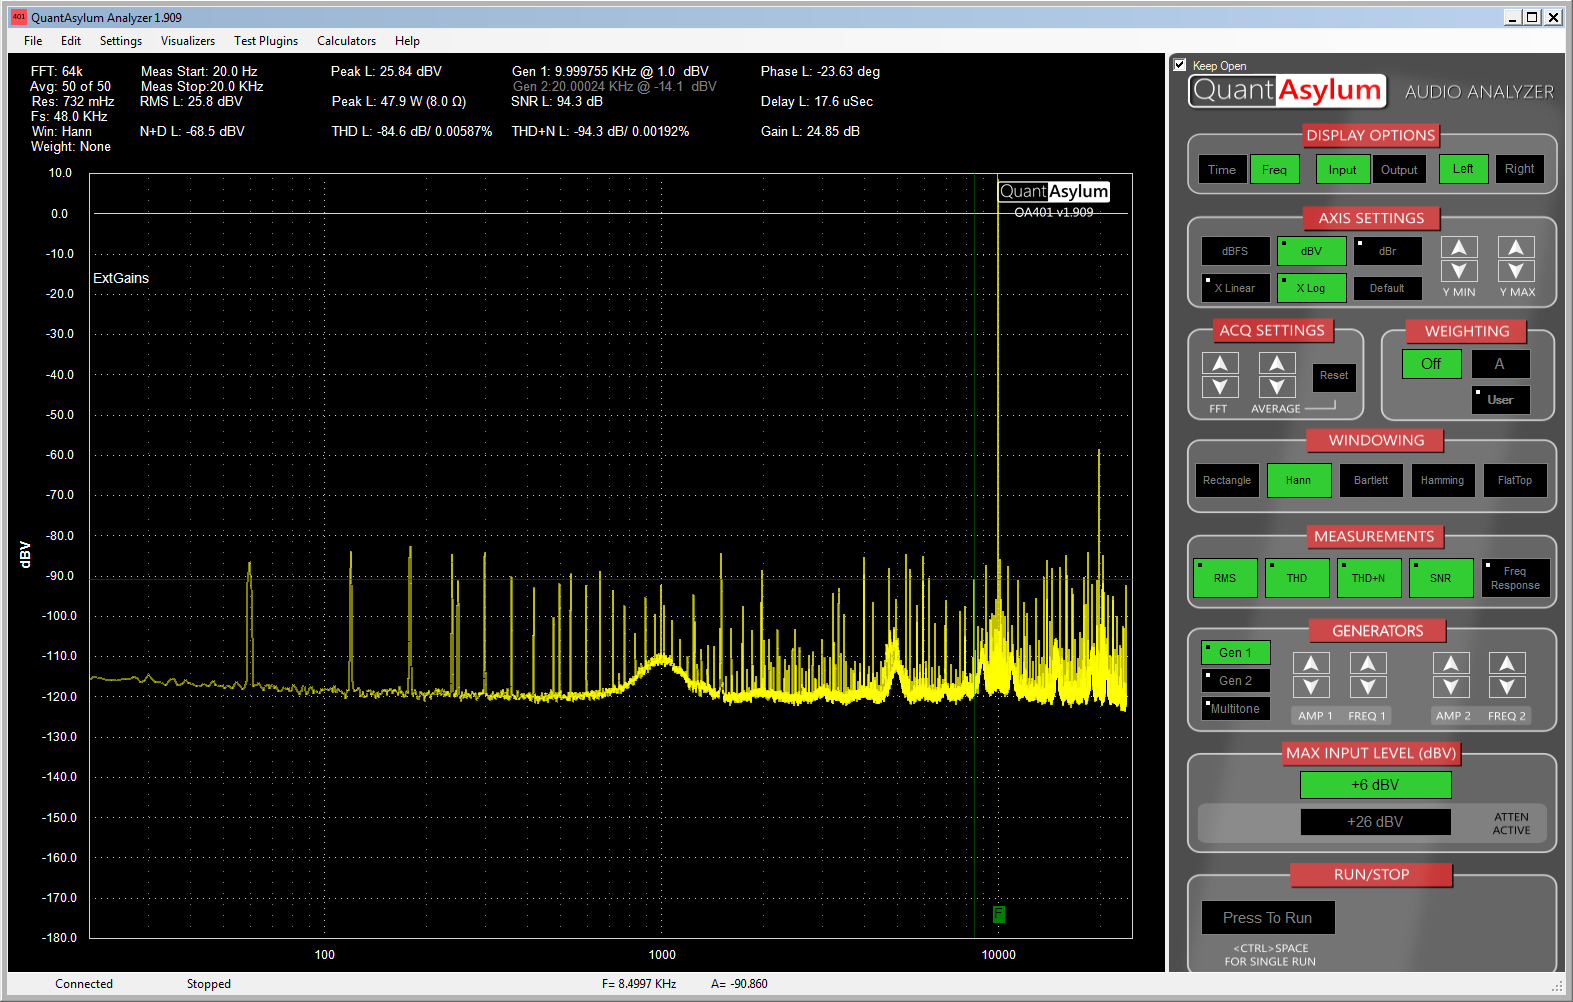Decrease AVERAGE count with the down arrow

pyautogui.click(x=1277, y=387)
